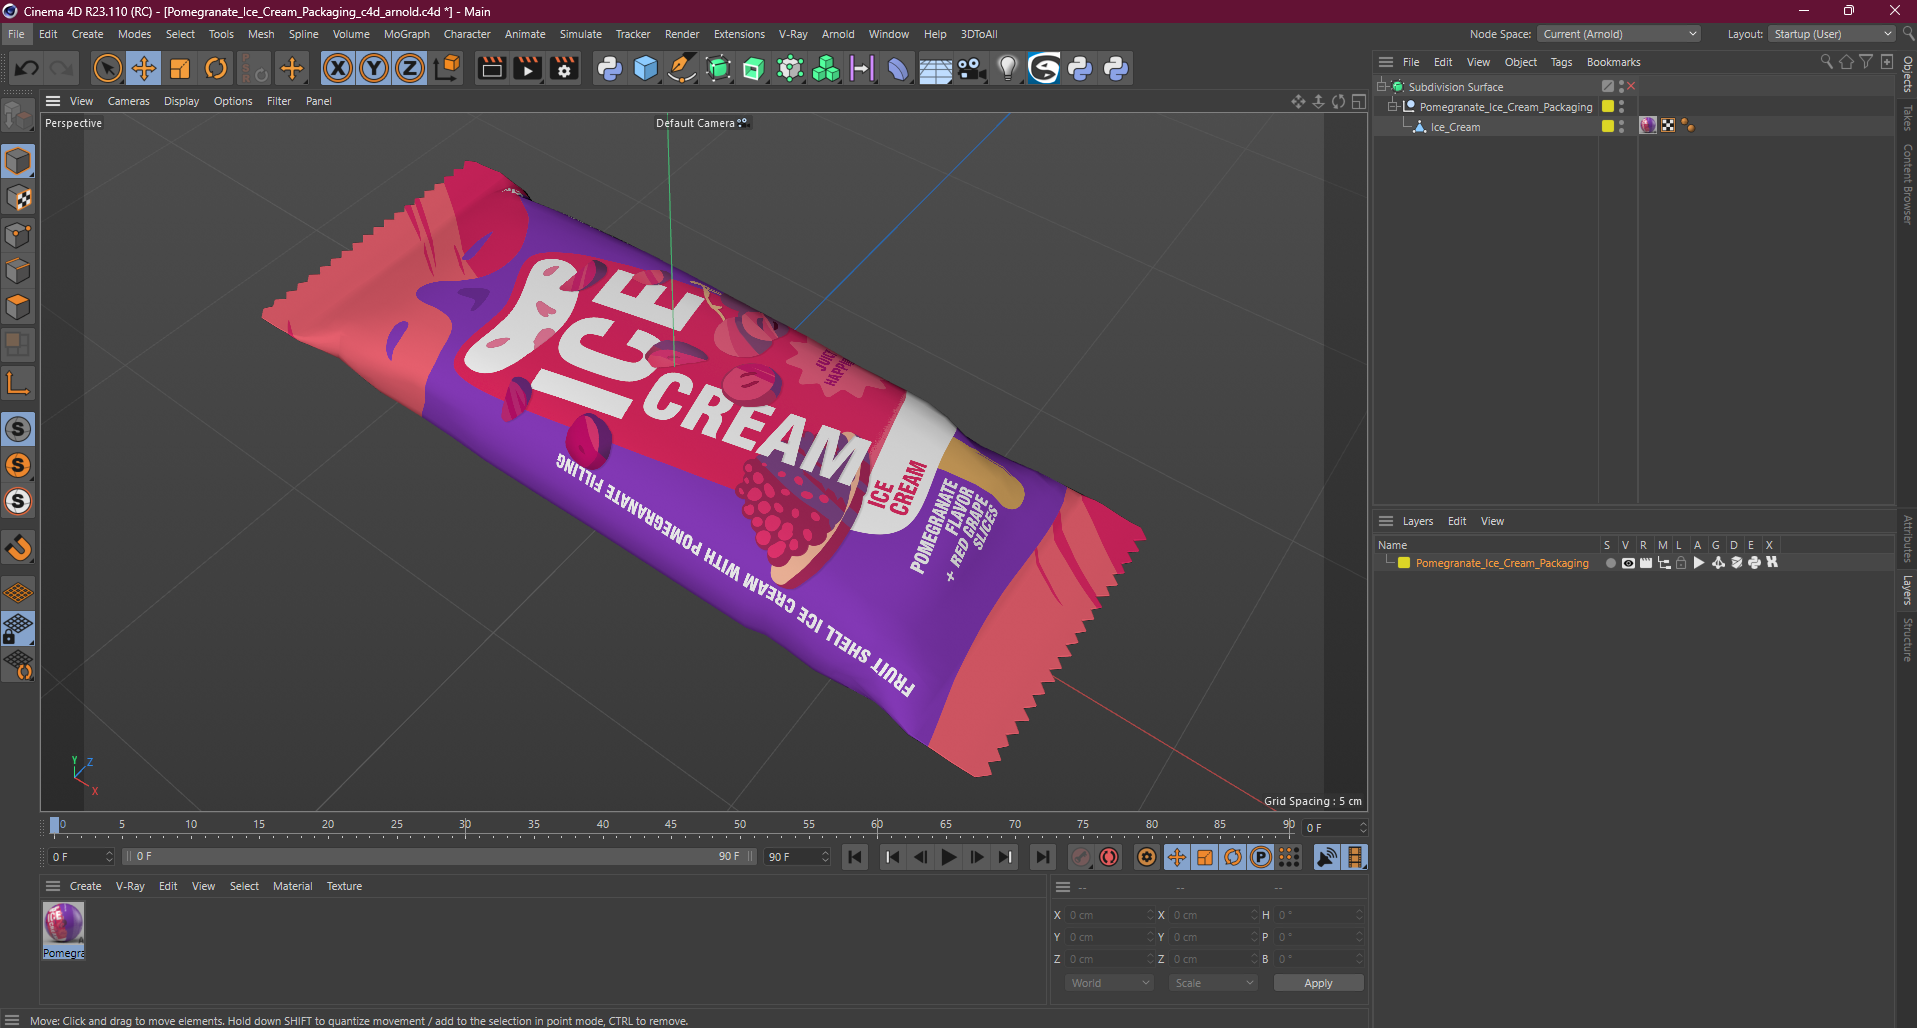Viewport: 1917px width, 1028px height.
Task: Click the Axis L-shaped icon
Action: click(x=18, y=383)
